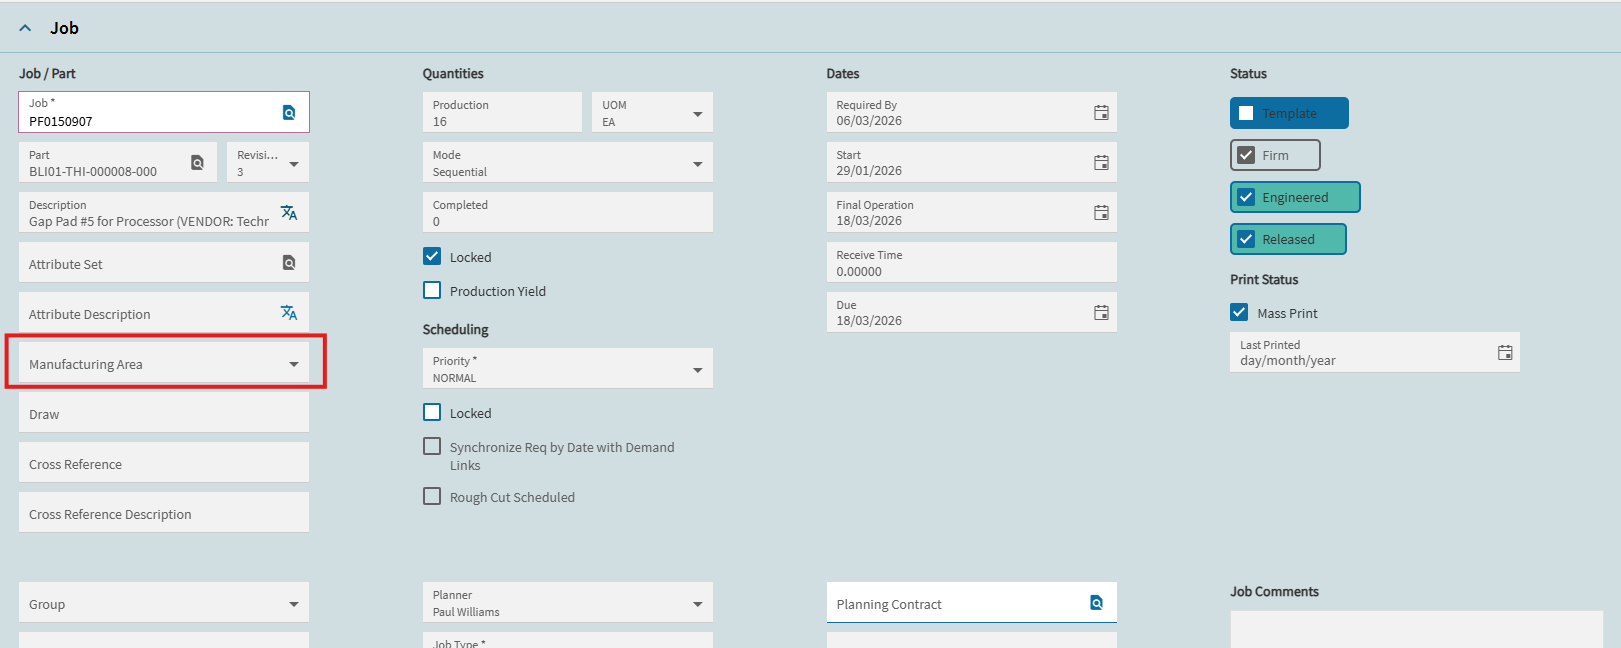Open Final Operation calendar icon
This screenshot has height=648, width=1621.
point(1101,213)
